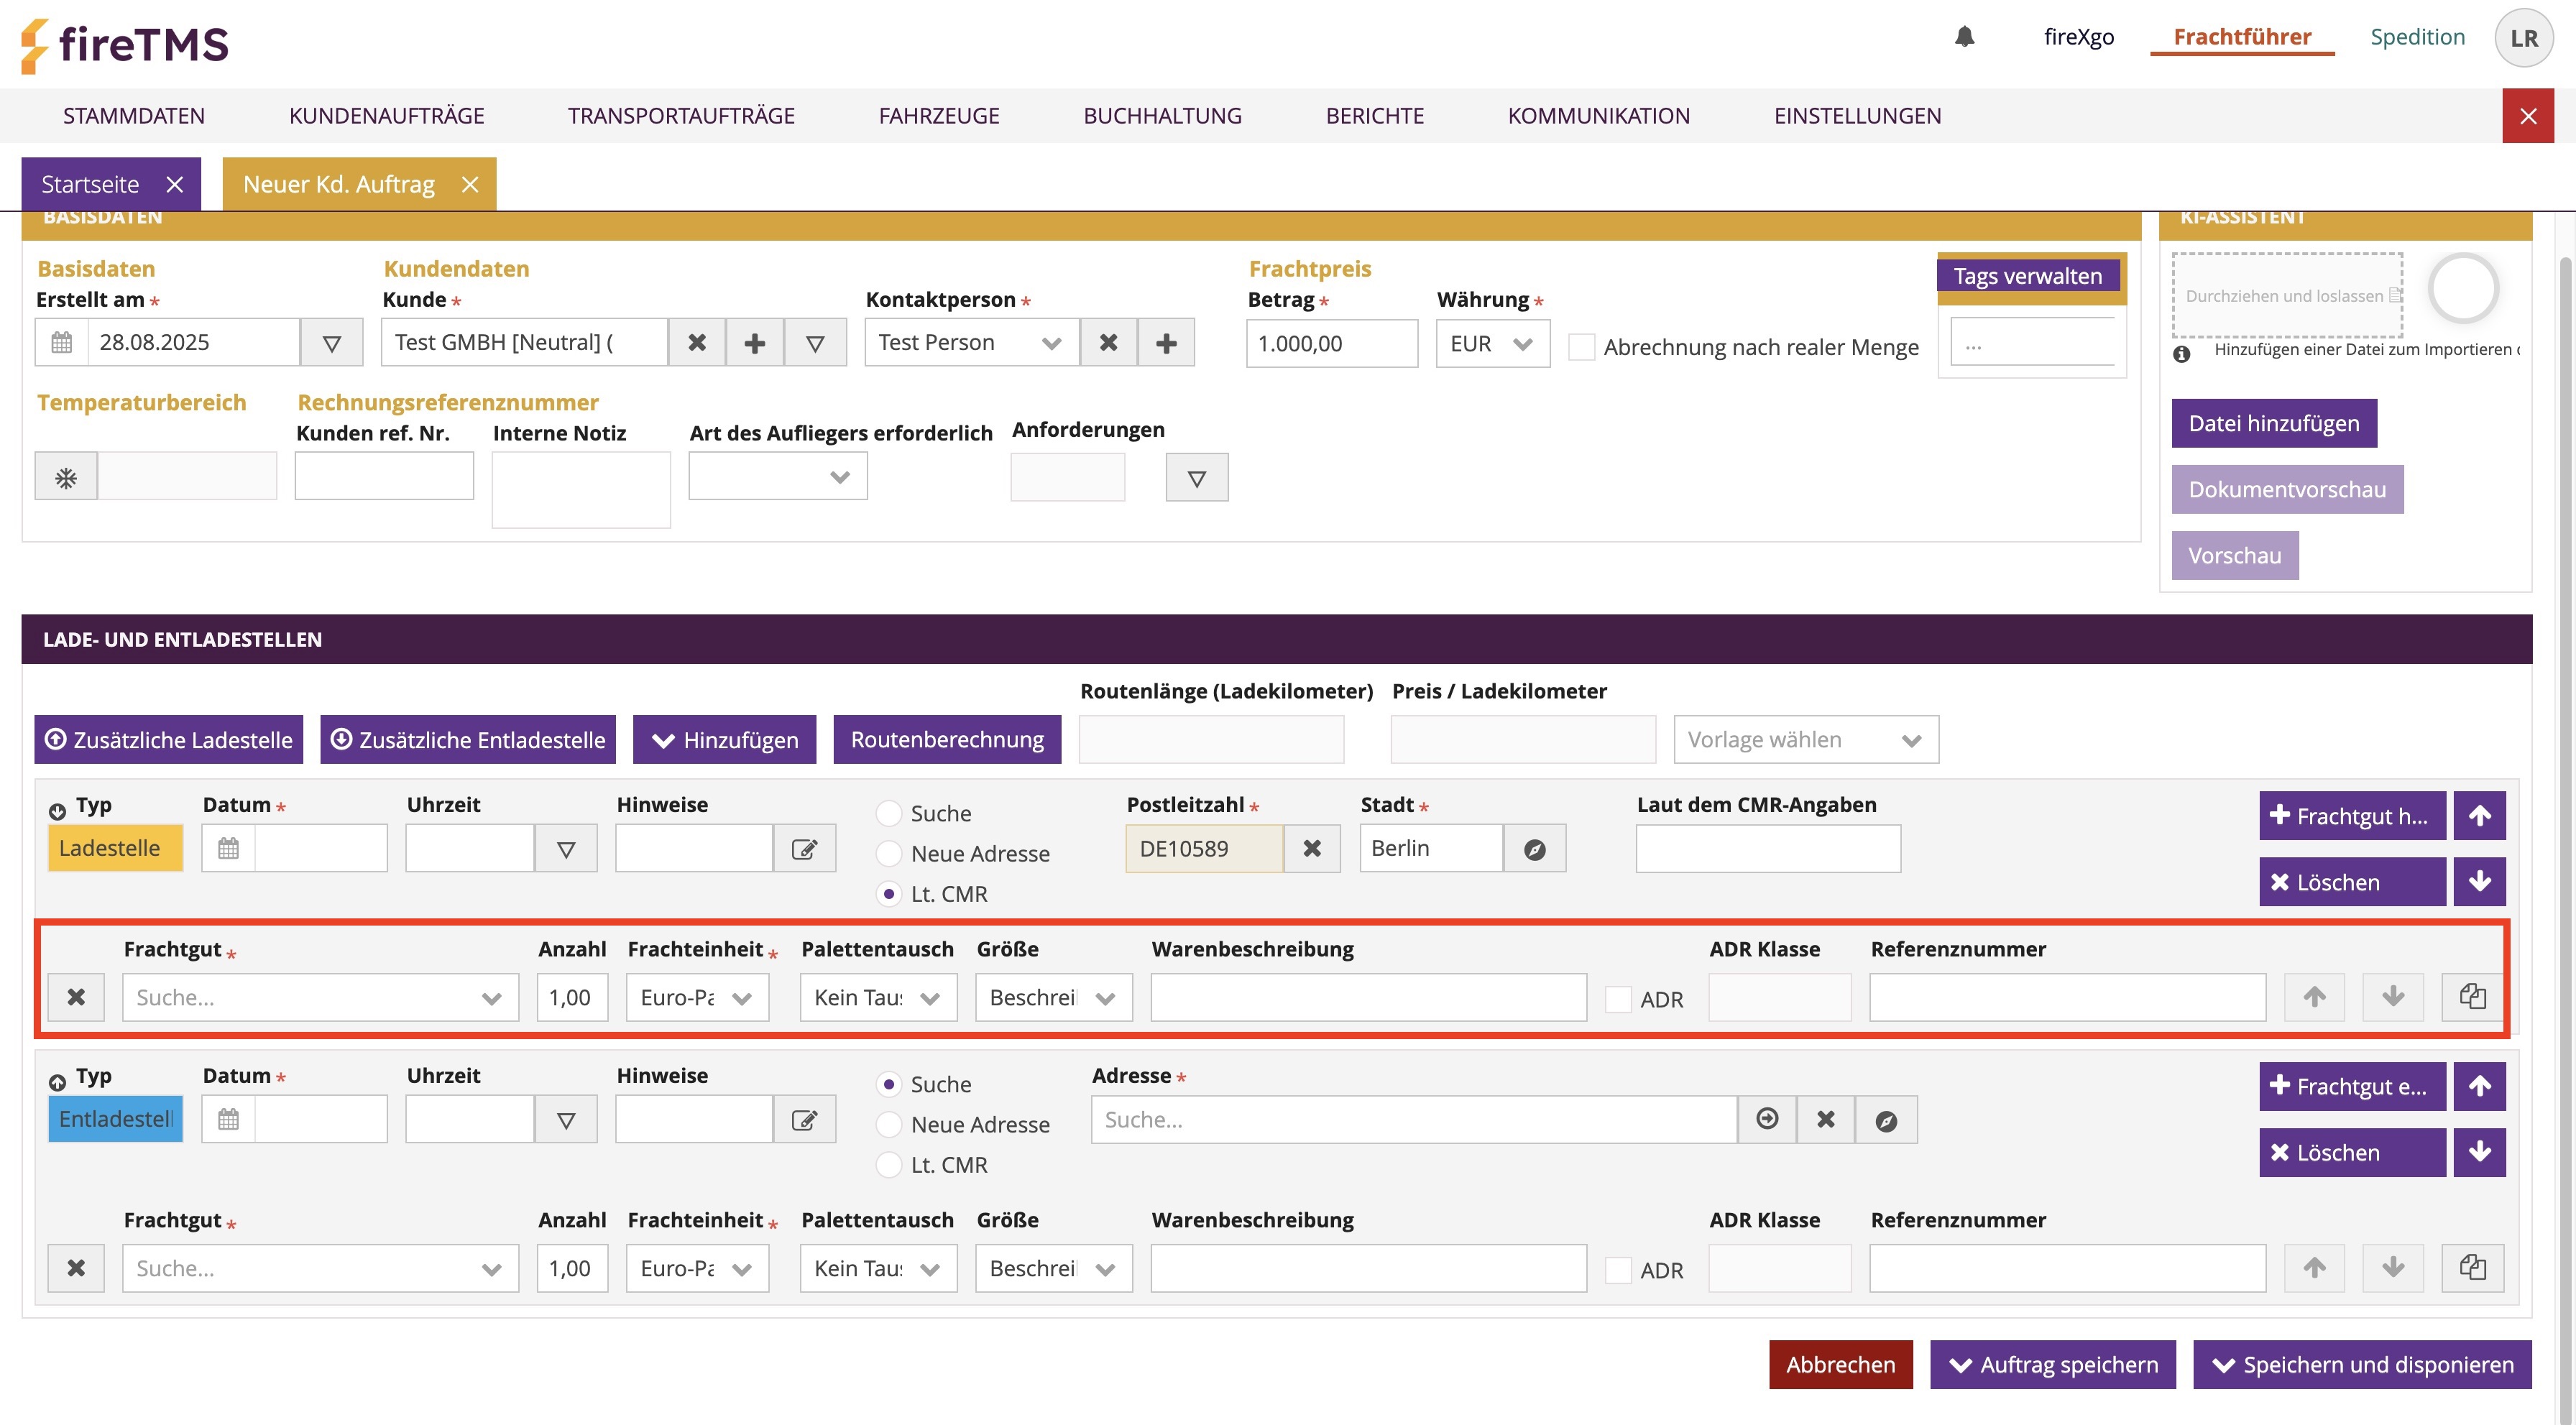The image size is (2576, 1425).
Task: Click compass icon next to Berlin city
Action: [x=1534, y=849]
